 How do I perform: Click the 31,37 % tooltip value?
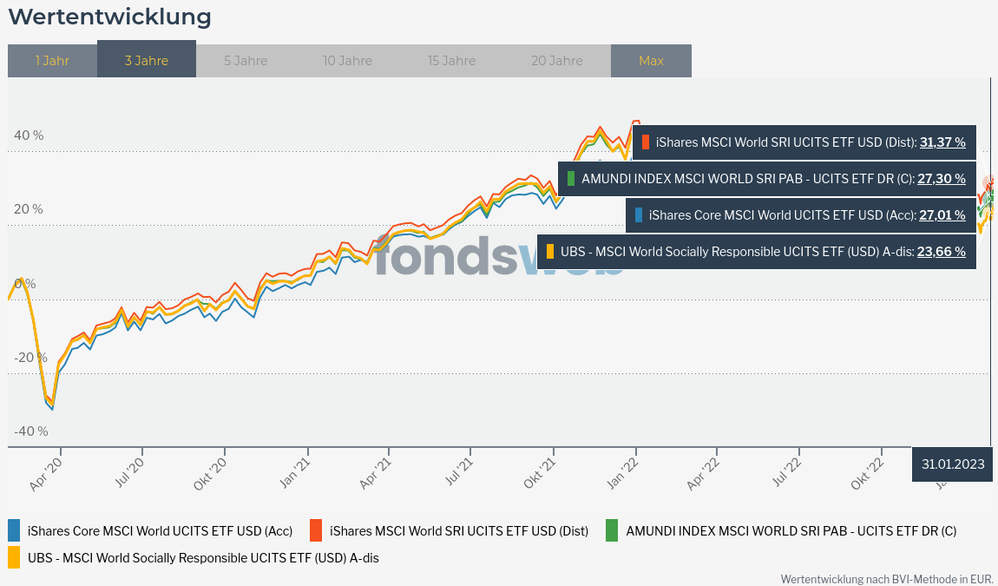pyautogui.click(x=943, y=143)
